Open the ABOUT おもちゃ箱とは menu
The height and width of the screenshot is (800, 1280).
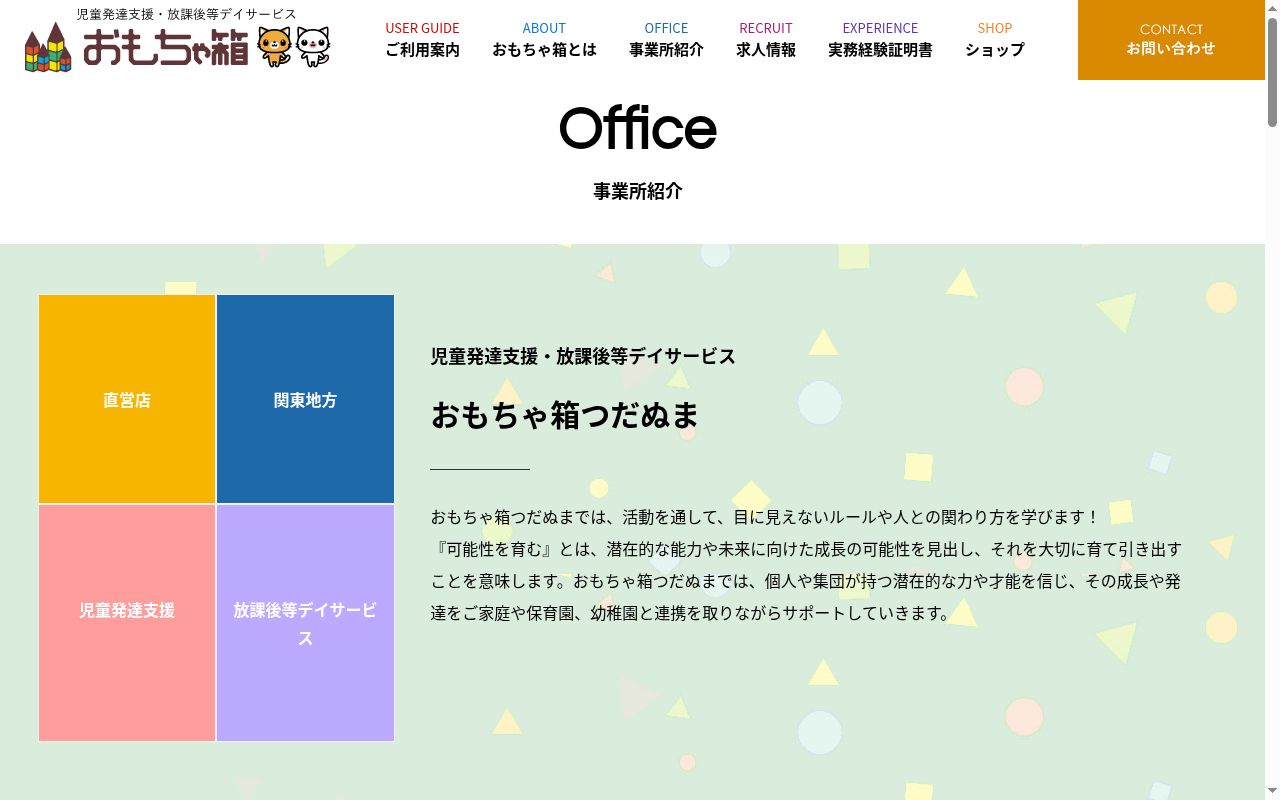[544, 40]
